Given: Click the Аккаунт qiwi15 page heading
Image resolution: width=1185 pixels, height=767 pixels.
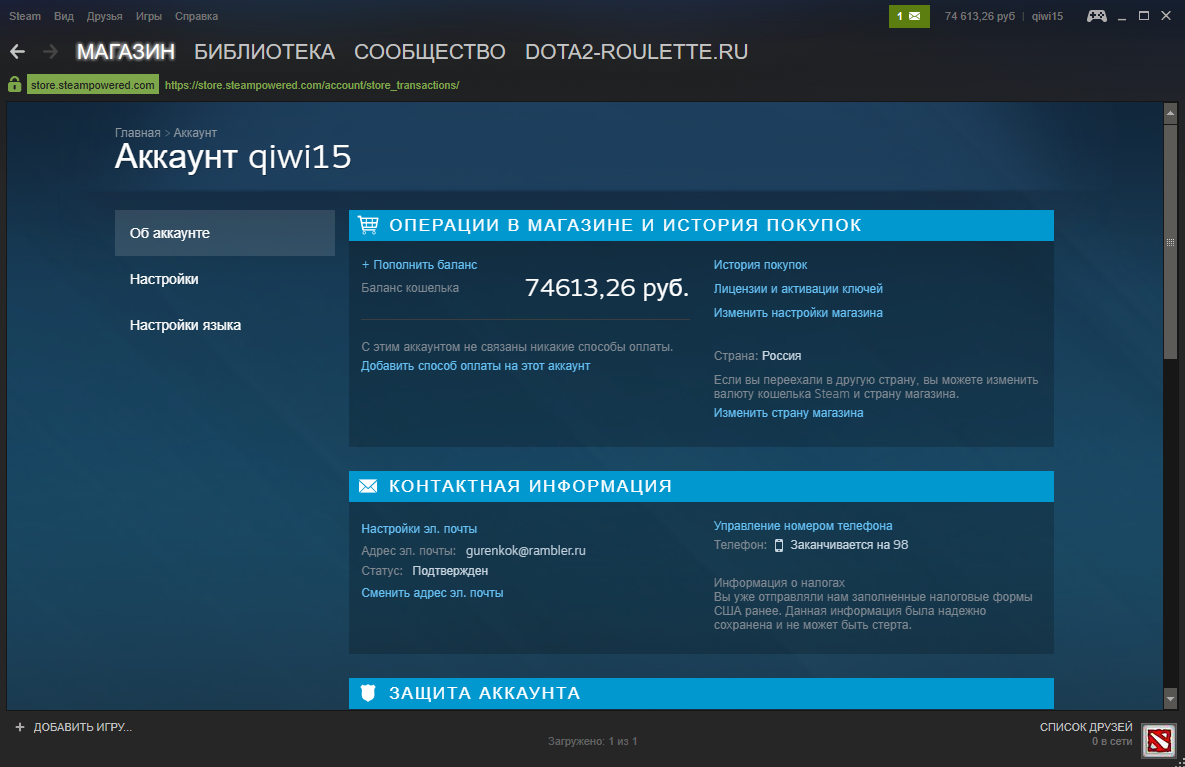Looking at the screenshot, I should coord(233,156).
